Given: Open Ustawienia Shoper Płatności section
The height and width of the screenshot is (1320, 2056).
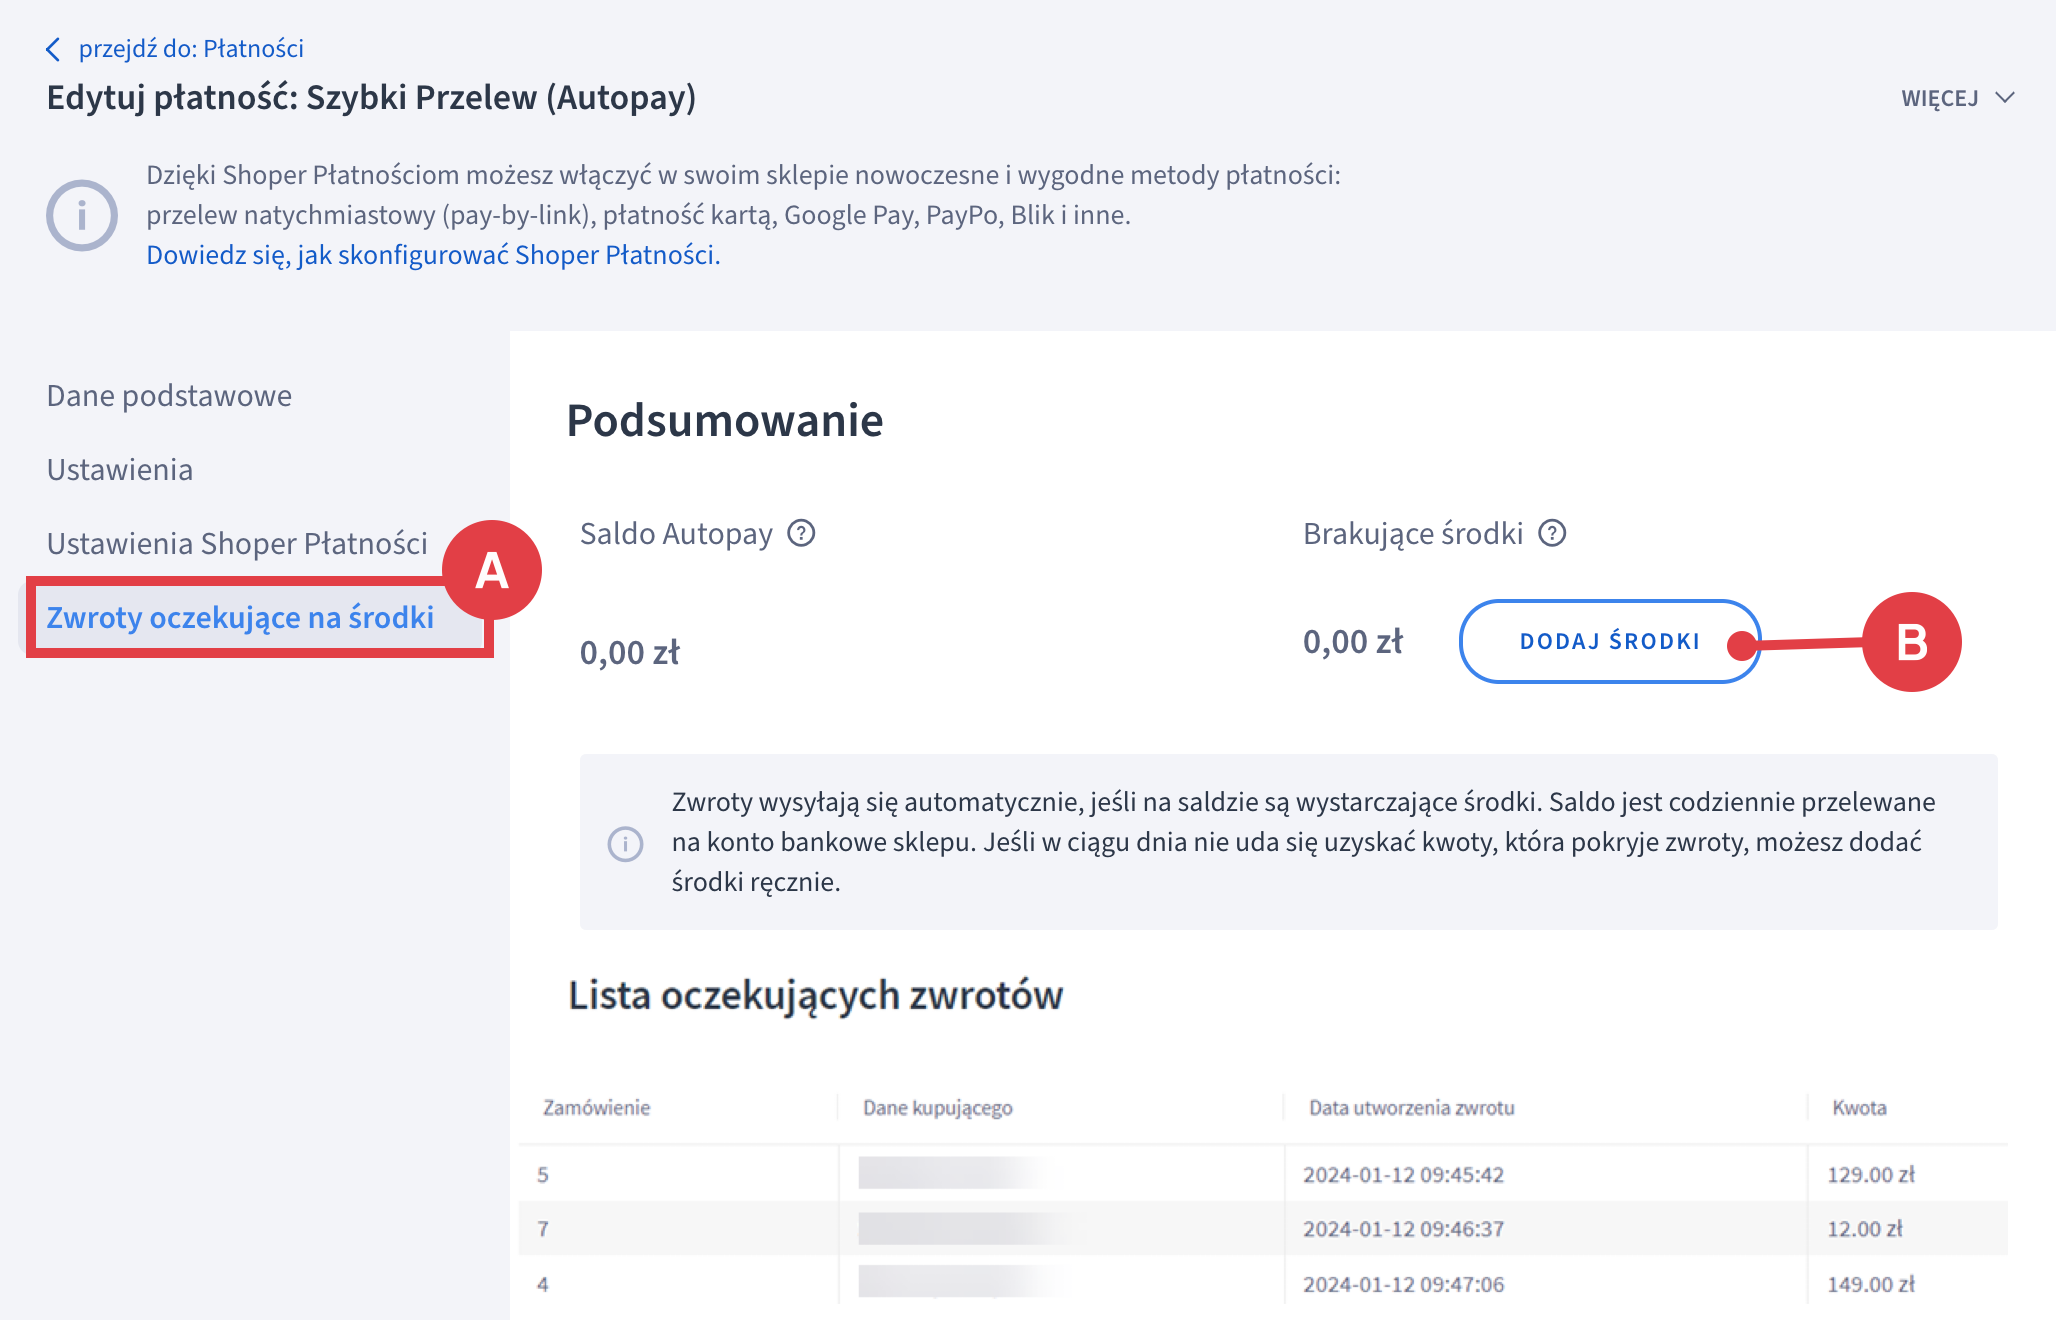Looking at the screenshot, I should 237,543.
